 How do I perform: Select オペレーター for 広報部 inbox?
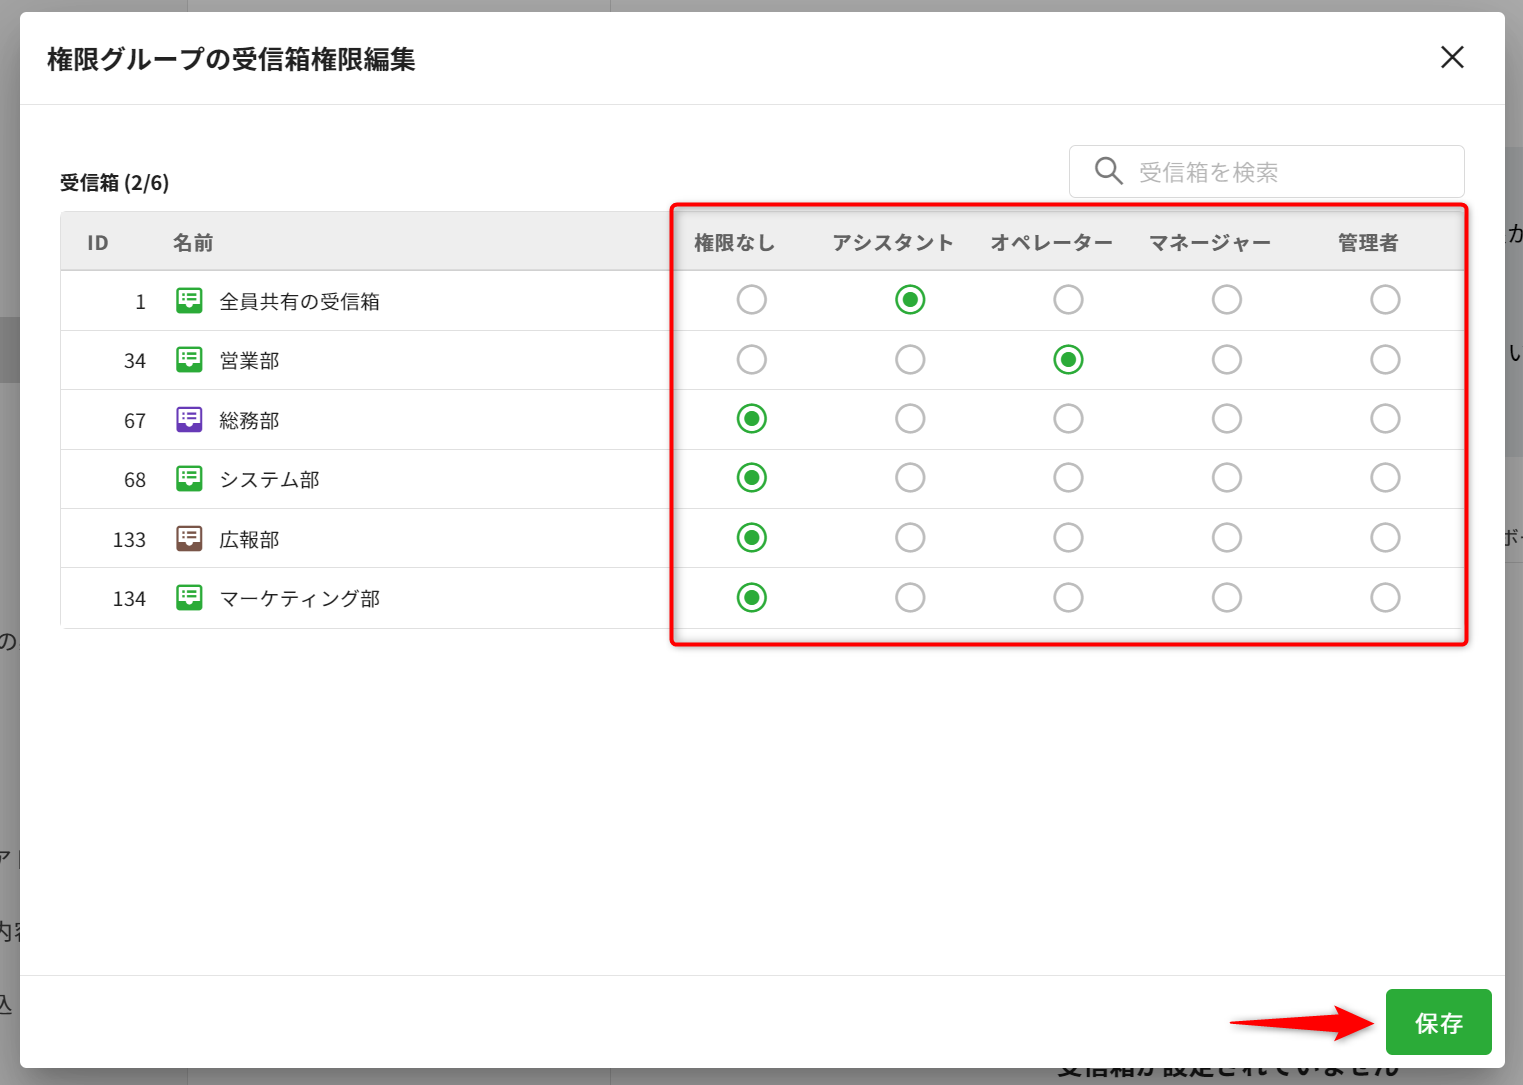(x=1068, y=538)
